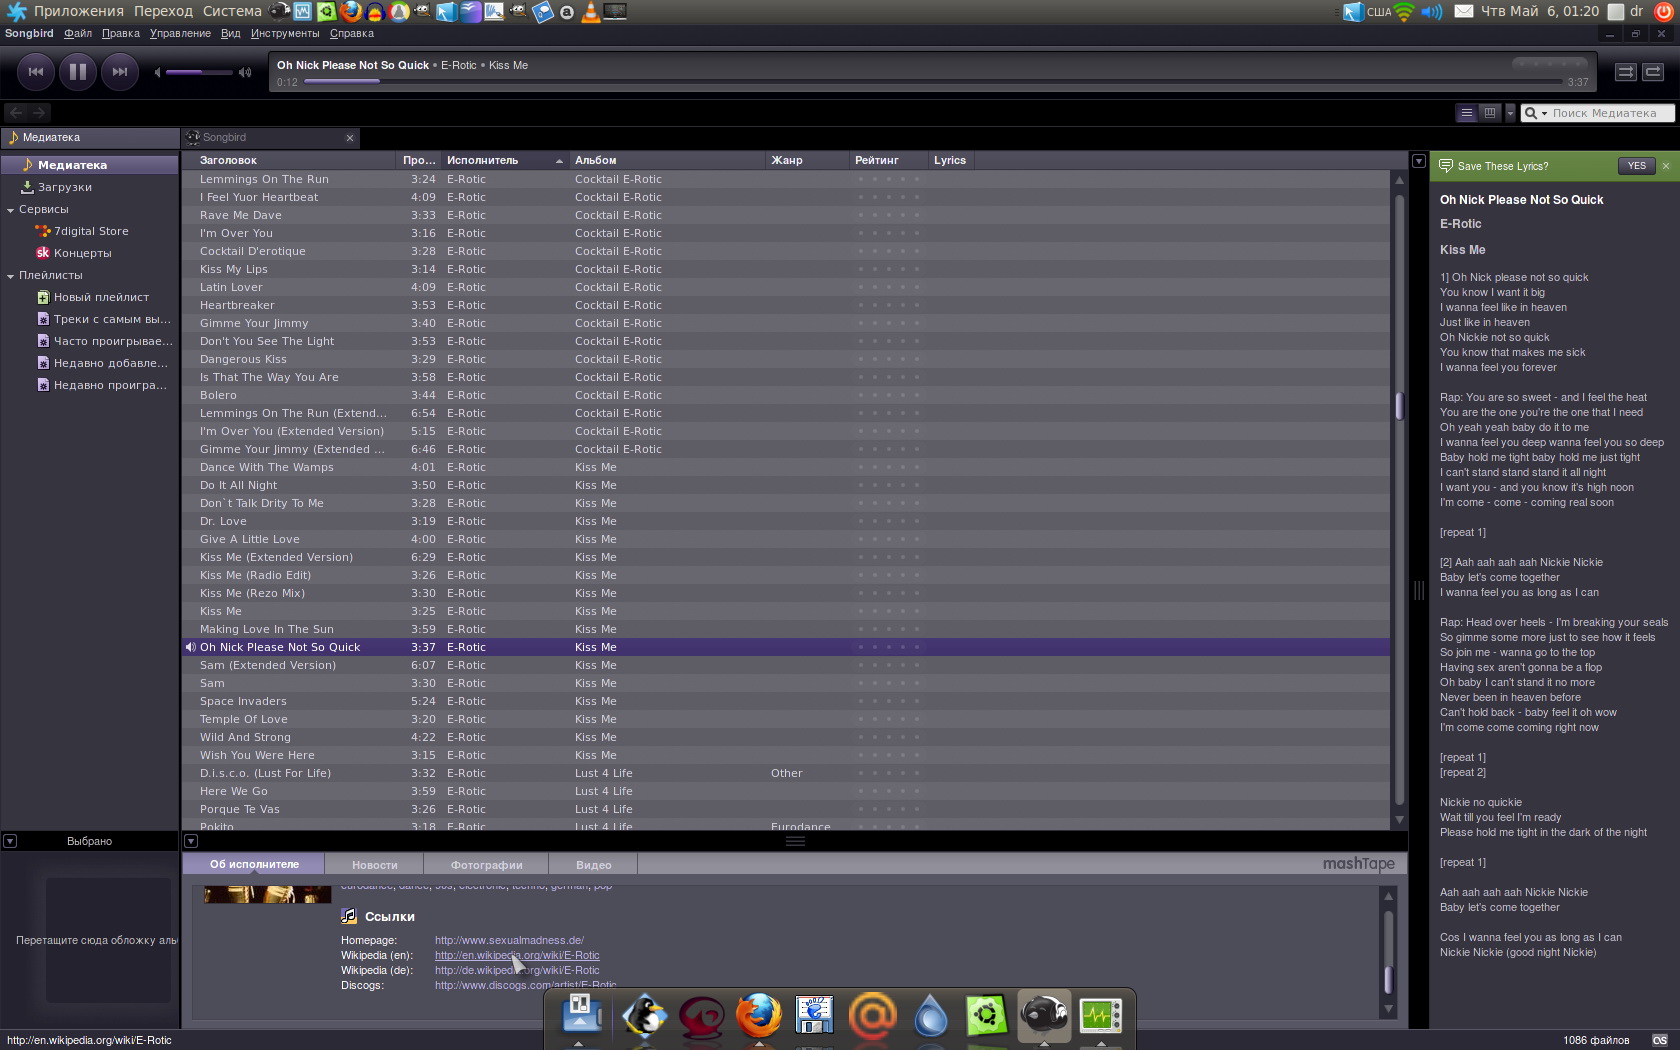This screenshot has height=1050, width=1680.
Task: Launch Firefox from the dock
Action: 759,1016
